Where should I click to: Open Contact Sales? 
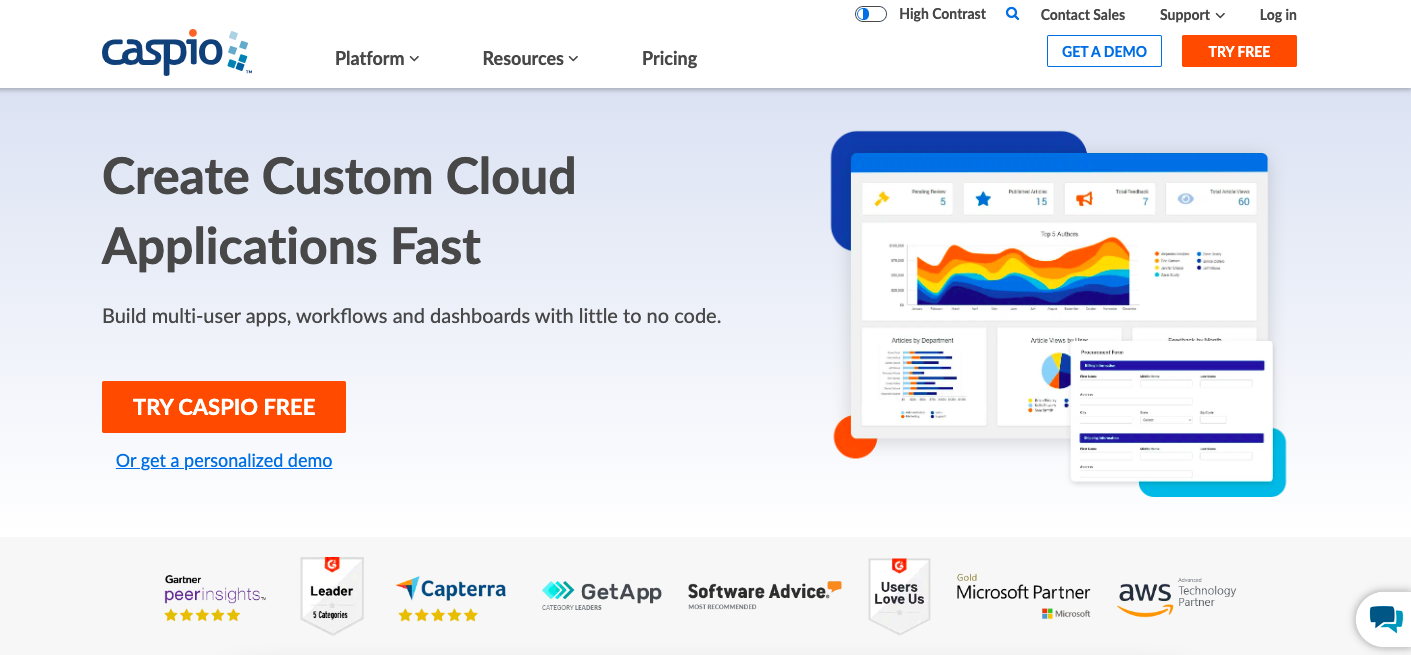1082,14
